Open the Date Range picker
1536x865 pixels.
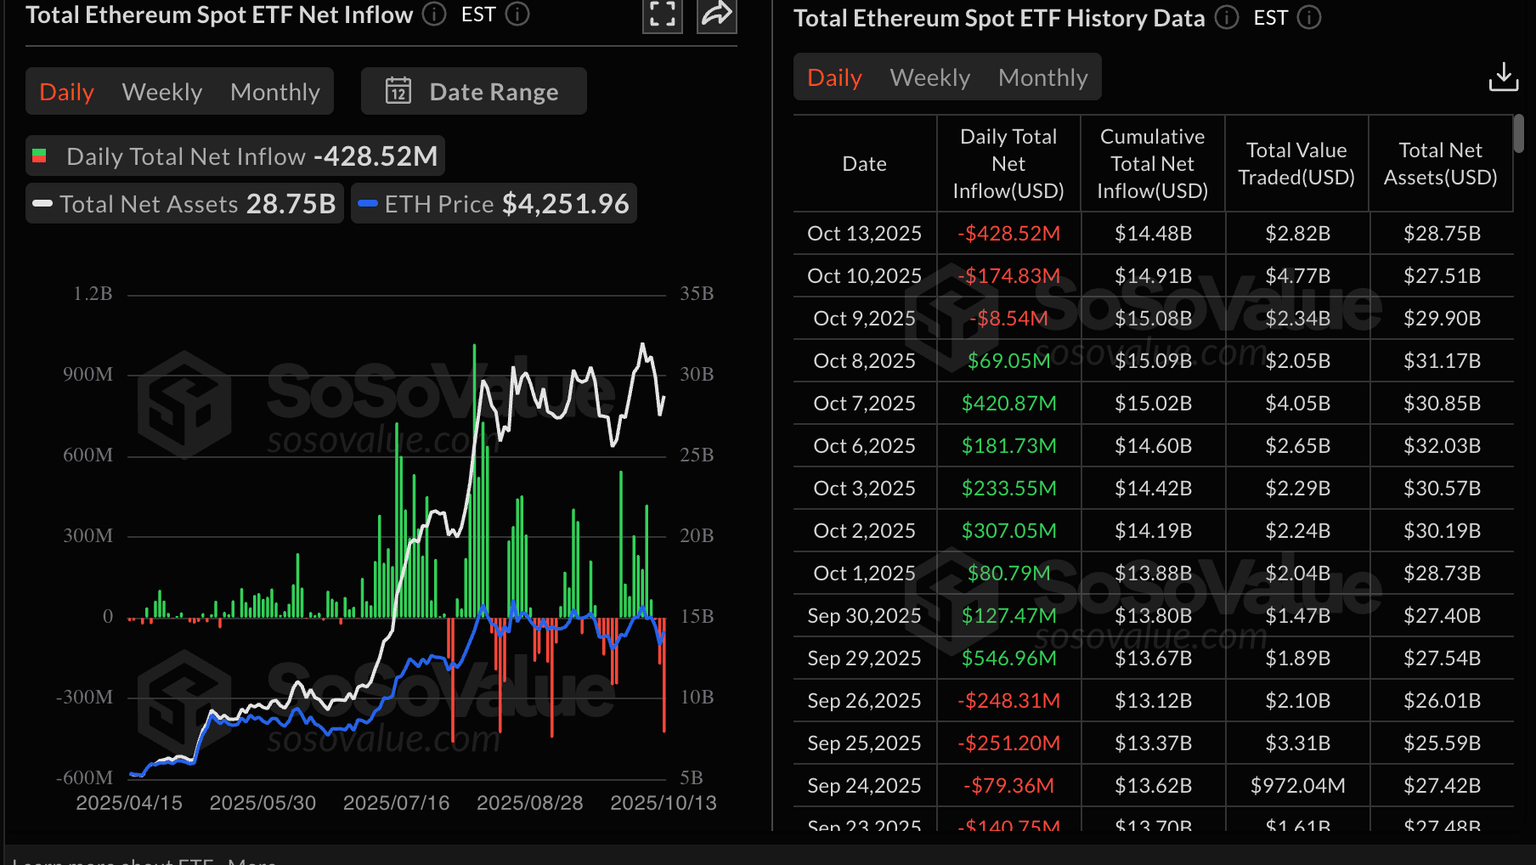pos(473,91)
